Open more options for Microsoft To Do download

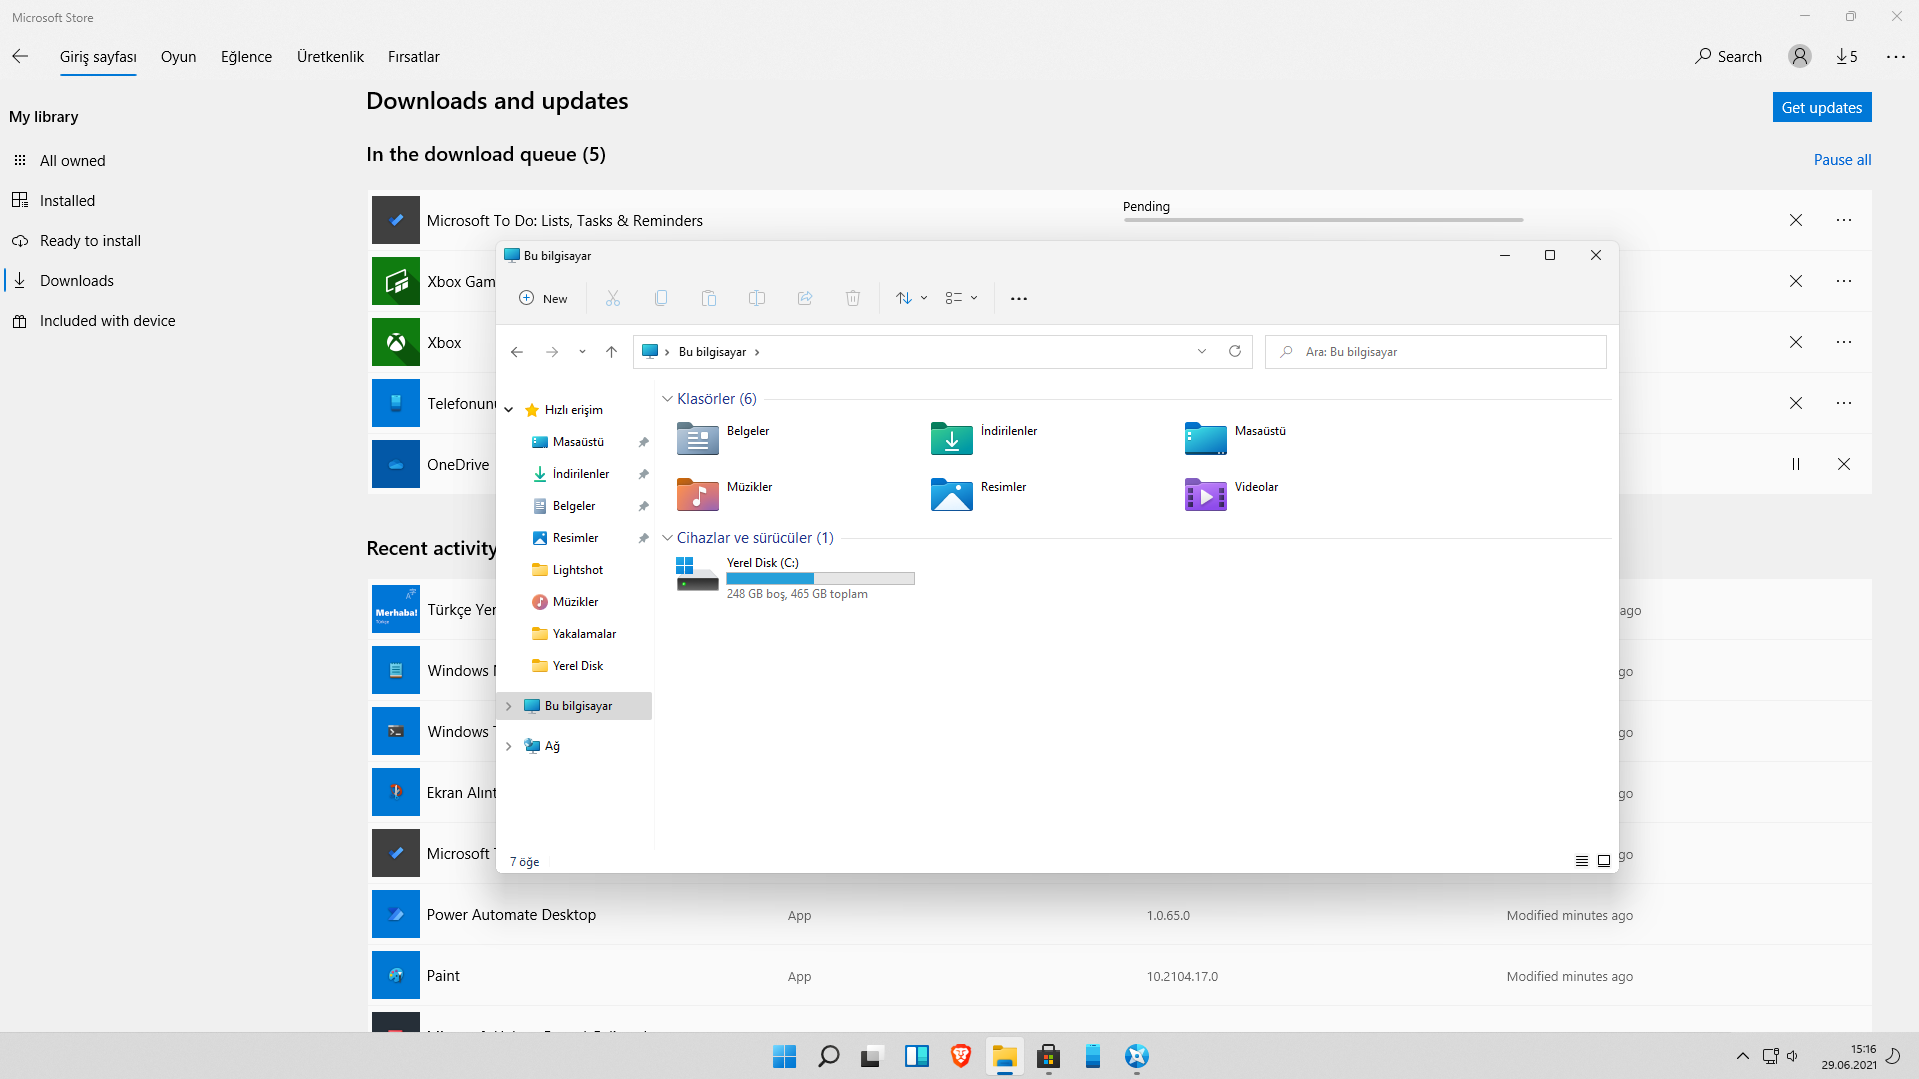(x=1844, y=220)
